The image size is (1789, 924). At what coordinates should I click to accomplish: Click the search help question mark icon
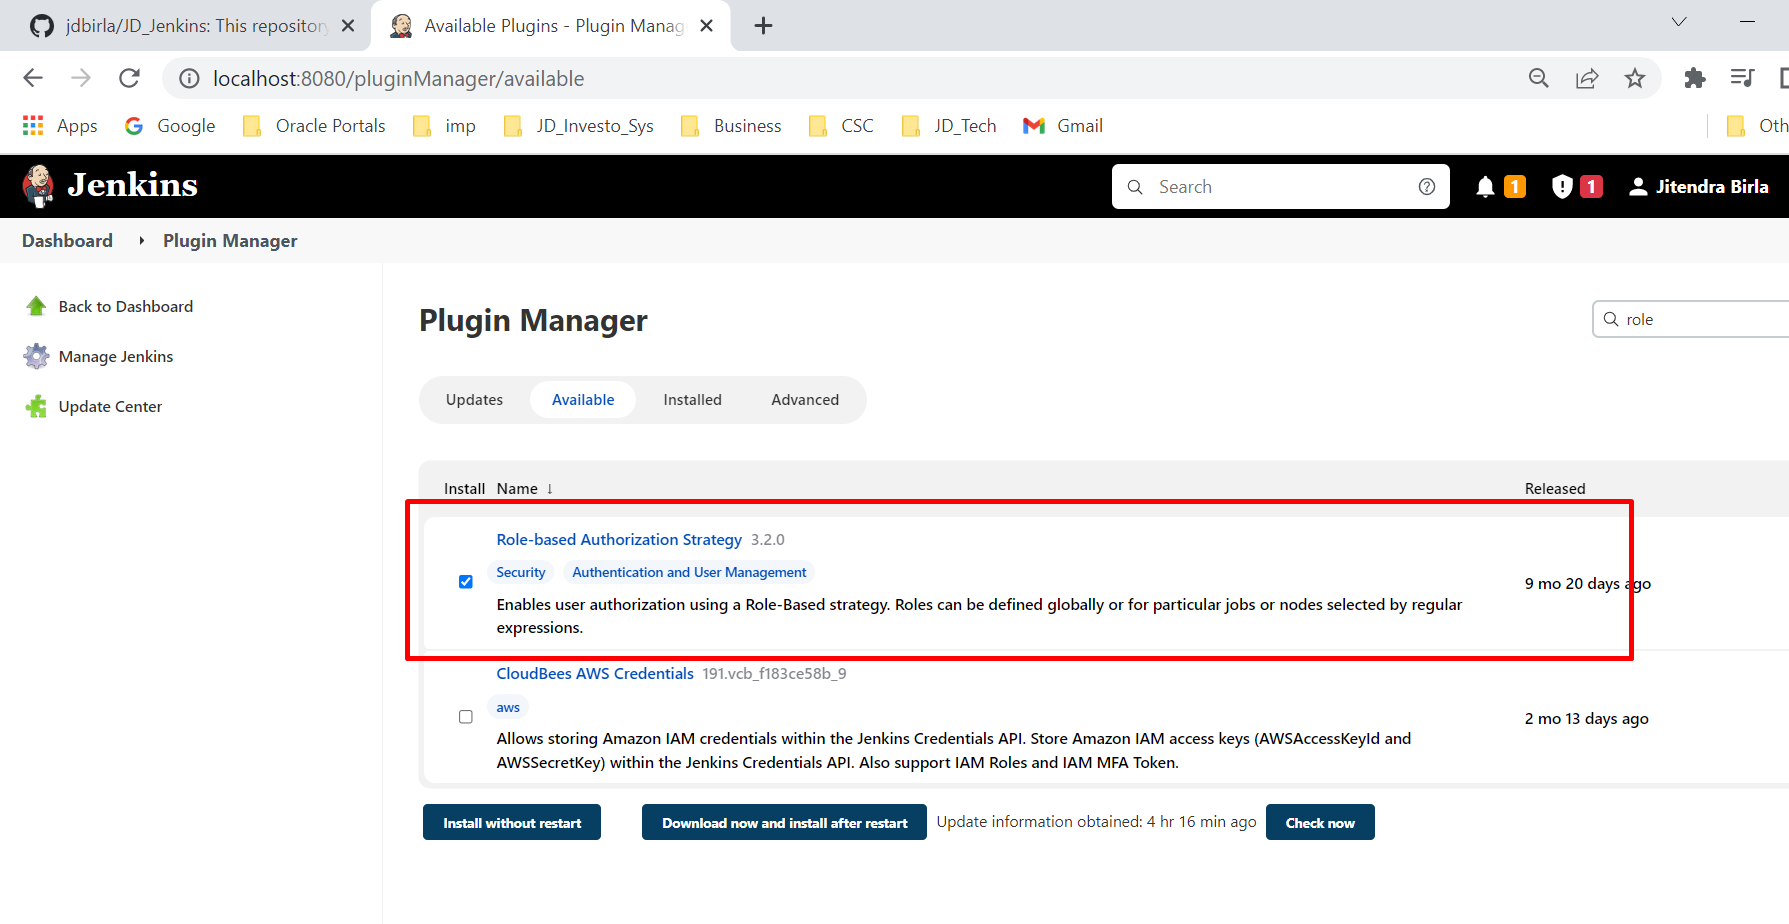coord(1427,187)
